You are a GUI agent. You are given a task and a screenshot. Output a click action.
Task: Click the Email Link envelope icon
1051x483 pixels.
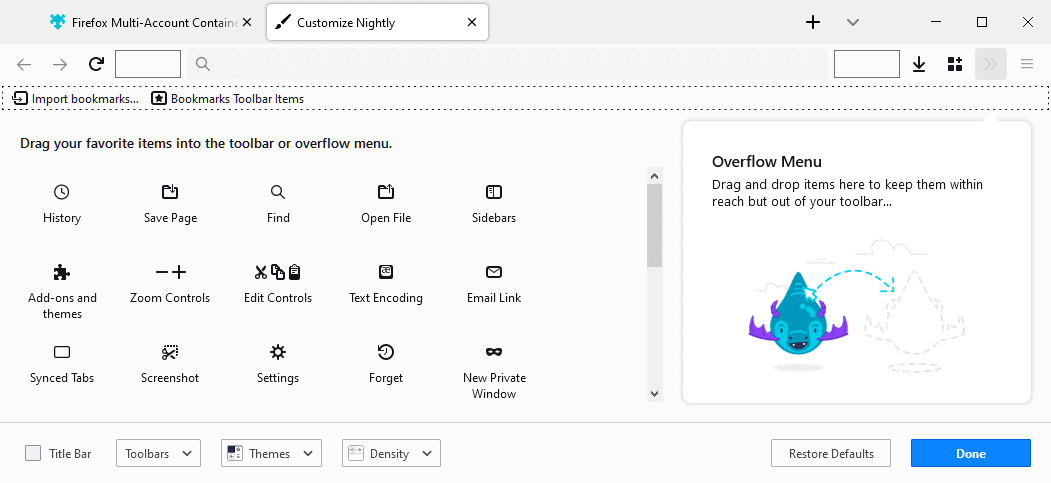tap(494, 272)
